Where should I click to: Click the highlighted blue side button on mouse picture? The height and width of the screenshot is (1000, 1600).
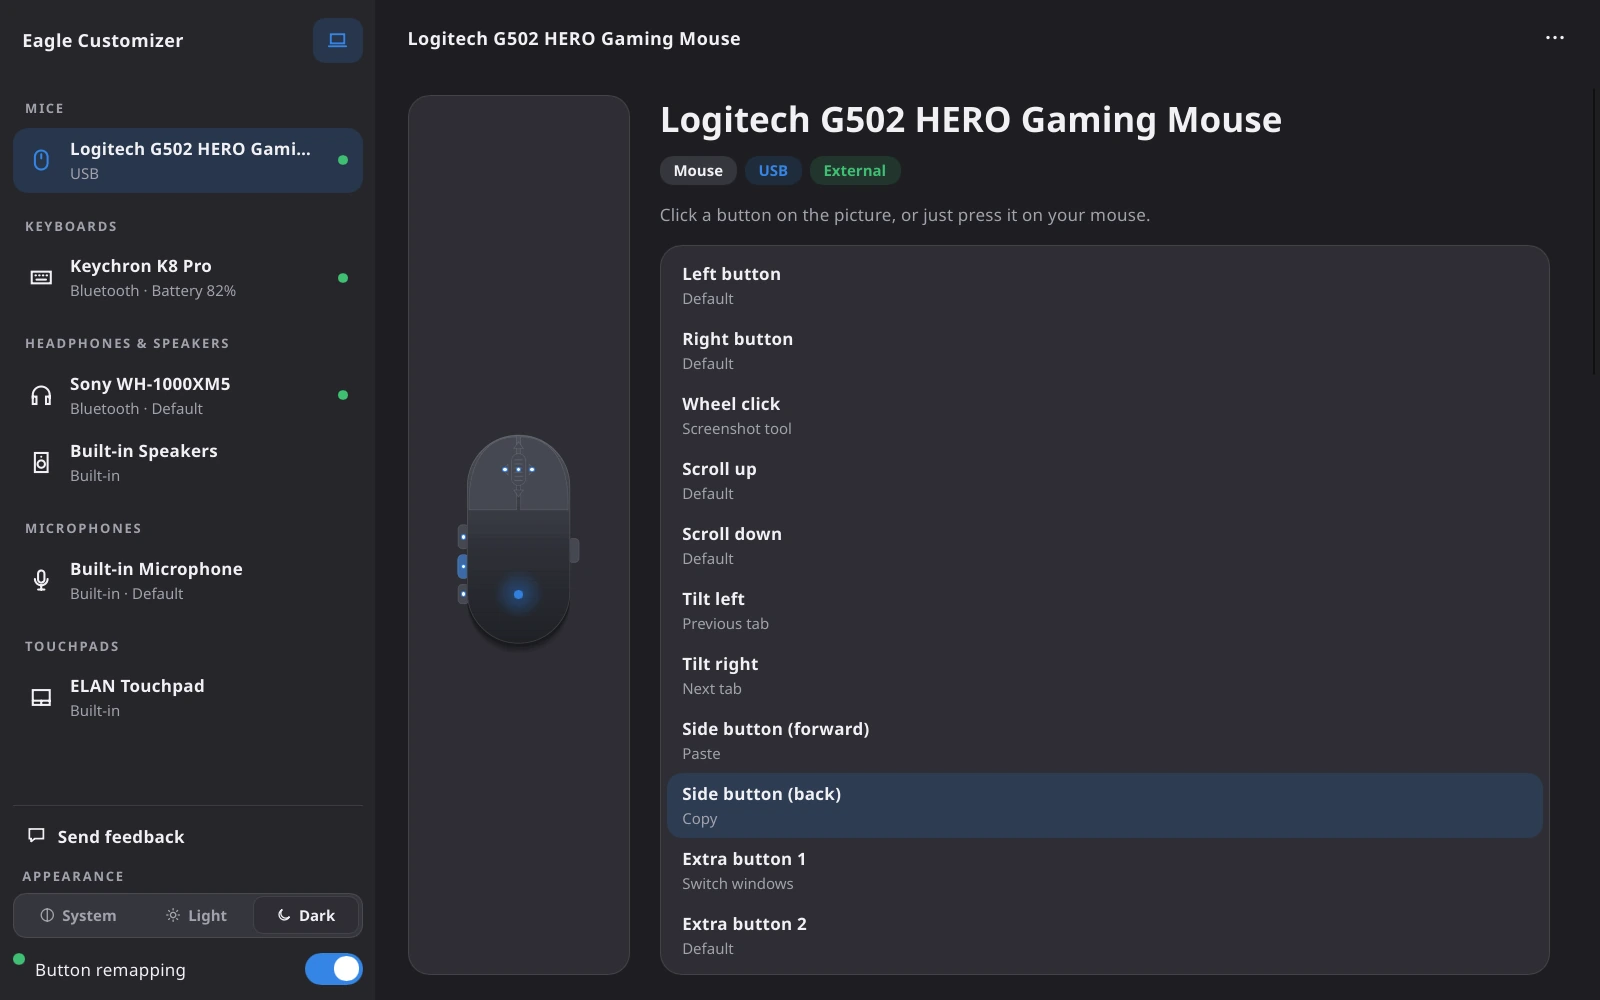pyautogui.click(x=462, y=567)
